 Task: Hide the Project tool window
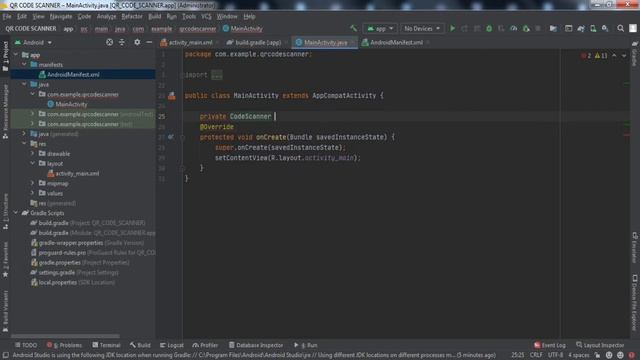point(149,42)
